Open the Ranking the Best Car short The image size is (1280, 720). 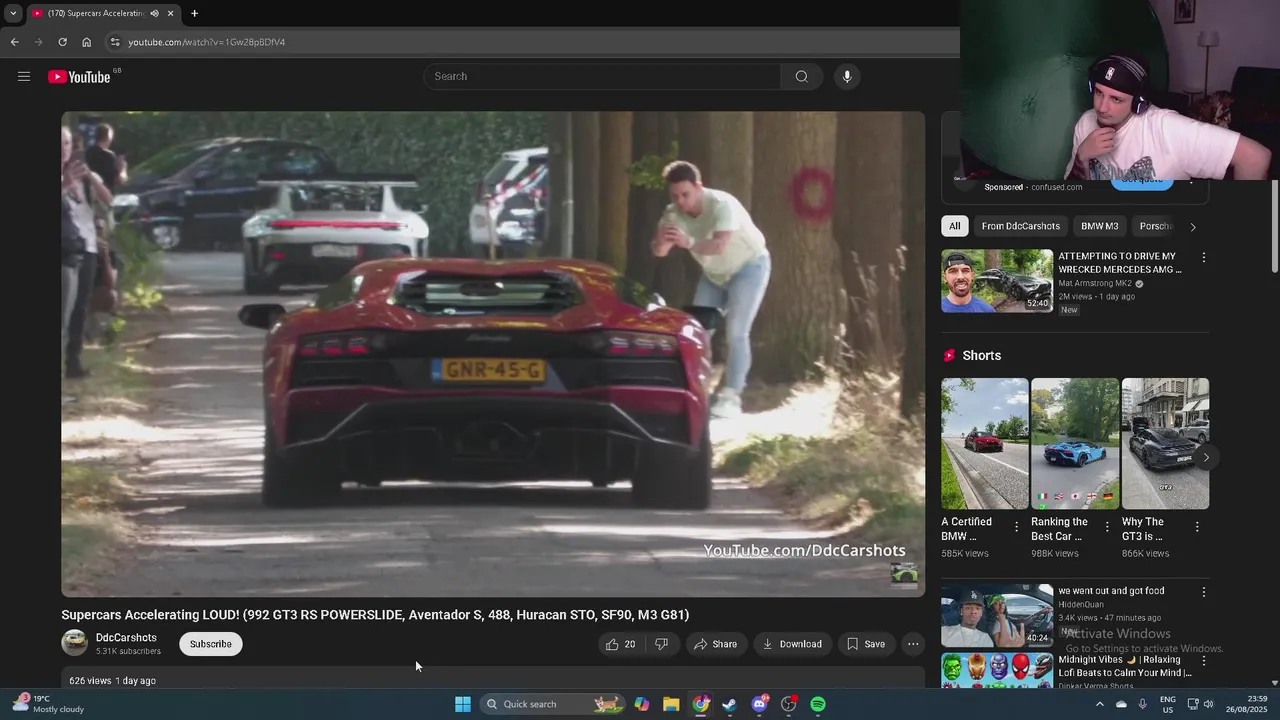1075,443
